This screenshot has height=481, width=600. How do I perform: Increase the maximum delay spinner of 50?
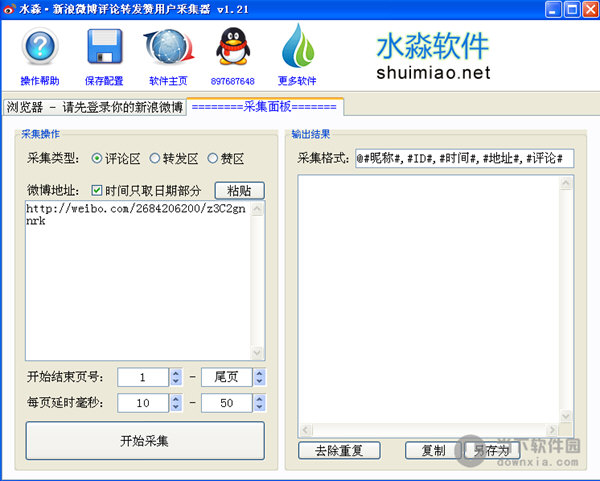coord(259,398)
